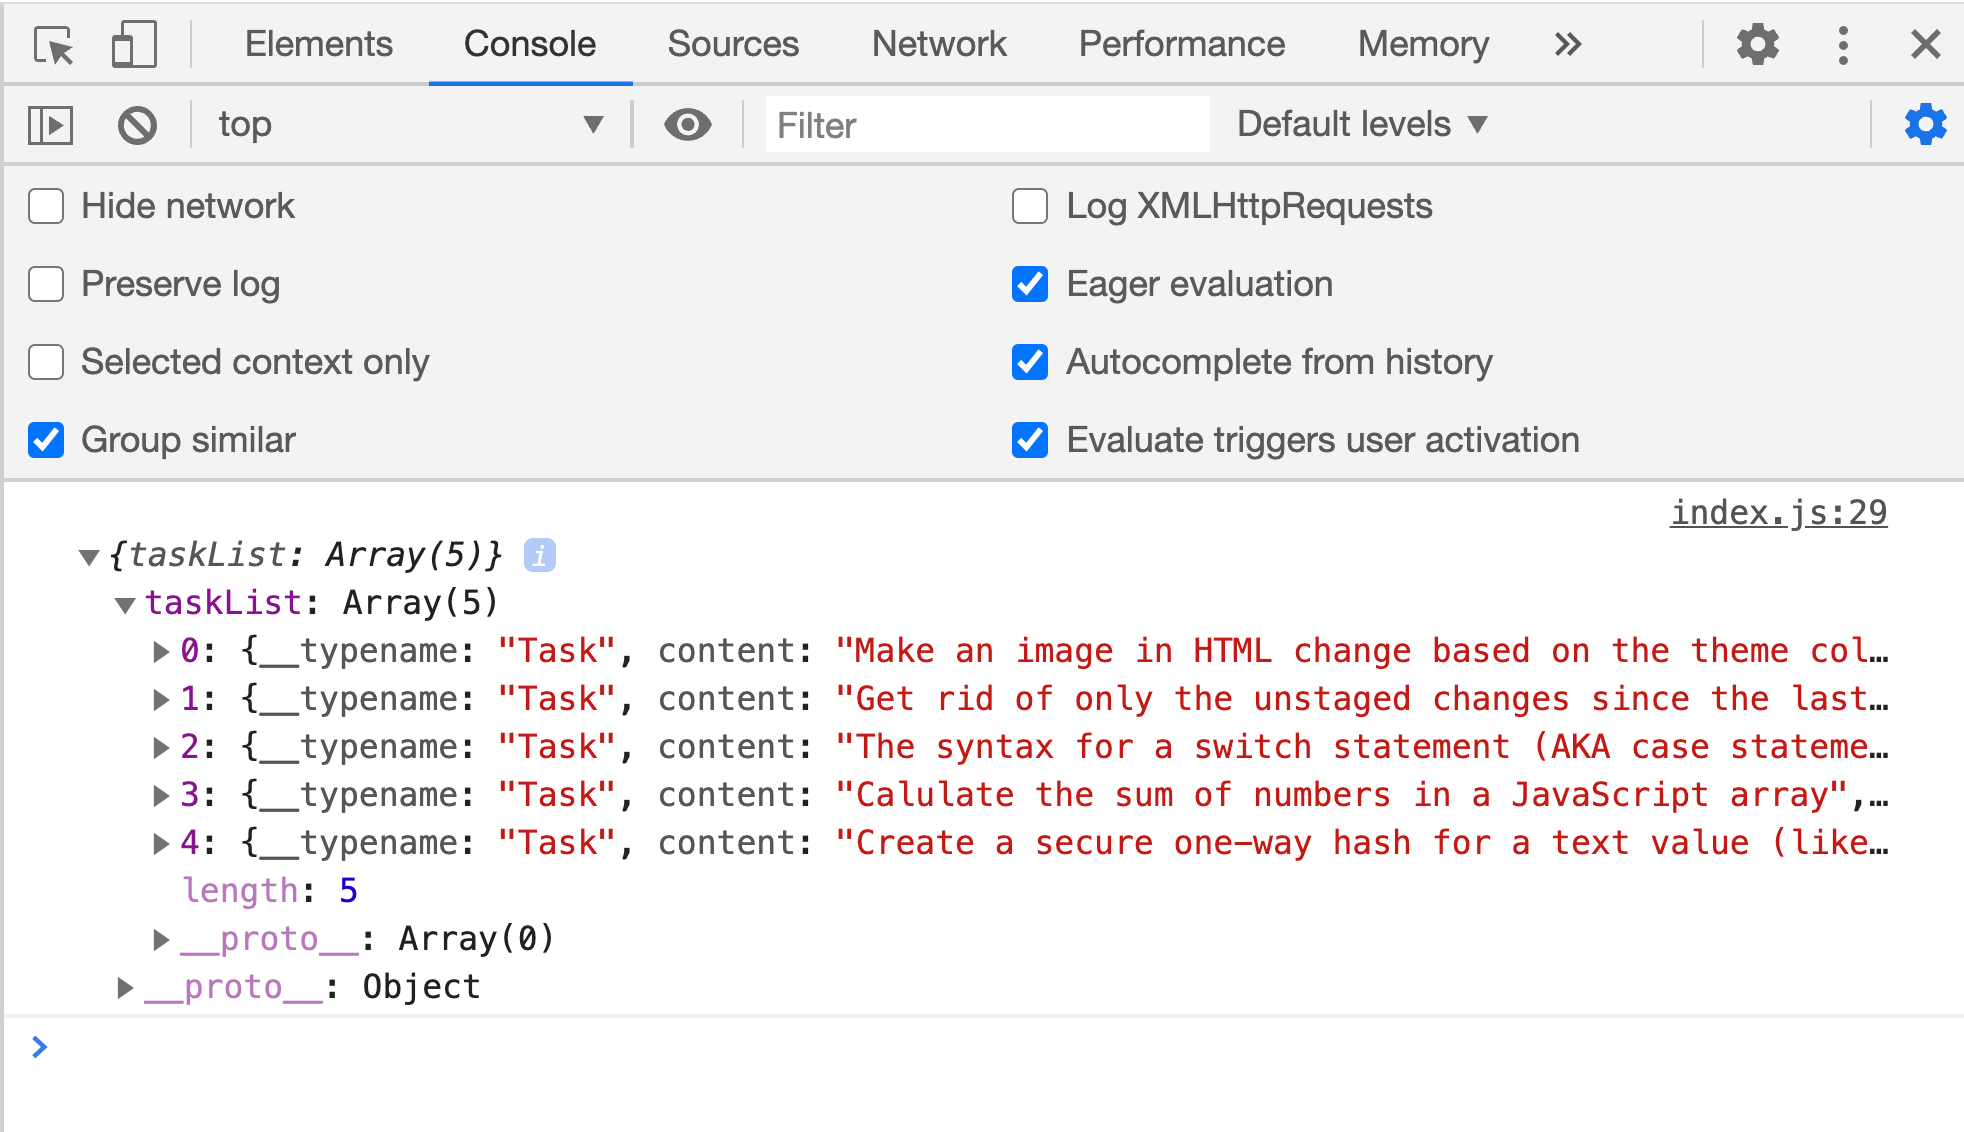Image resolution: width=1964 pixels, height=1132 pixels.
Task: Open the three-dot customize menu
Action: [1843, 45]
